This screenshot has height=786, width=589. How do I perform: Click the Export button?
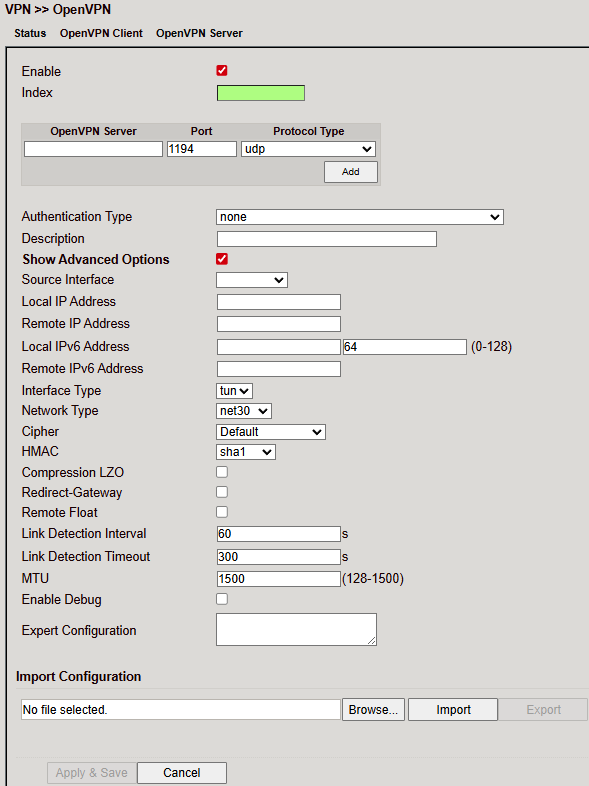(543, 710)
